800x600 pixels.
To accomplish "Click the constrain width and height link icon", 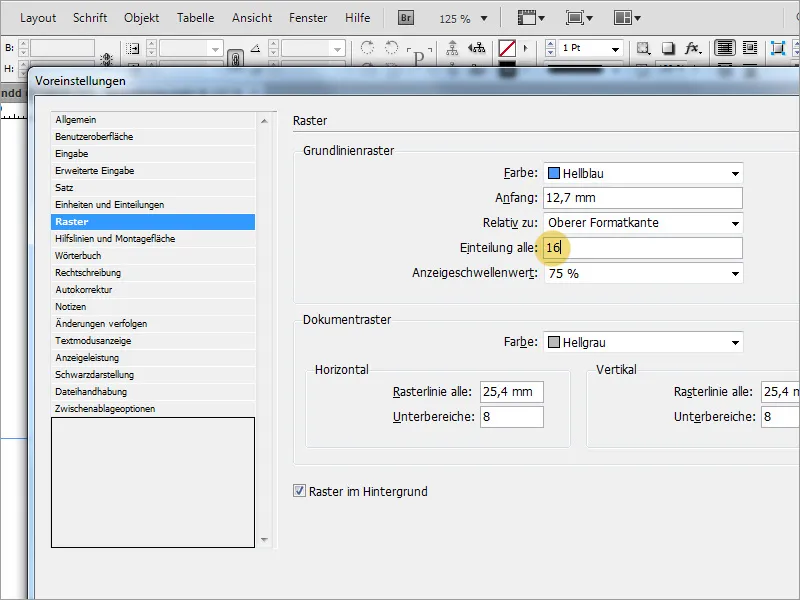I will coord(107,59).
